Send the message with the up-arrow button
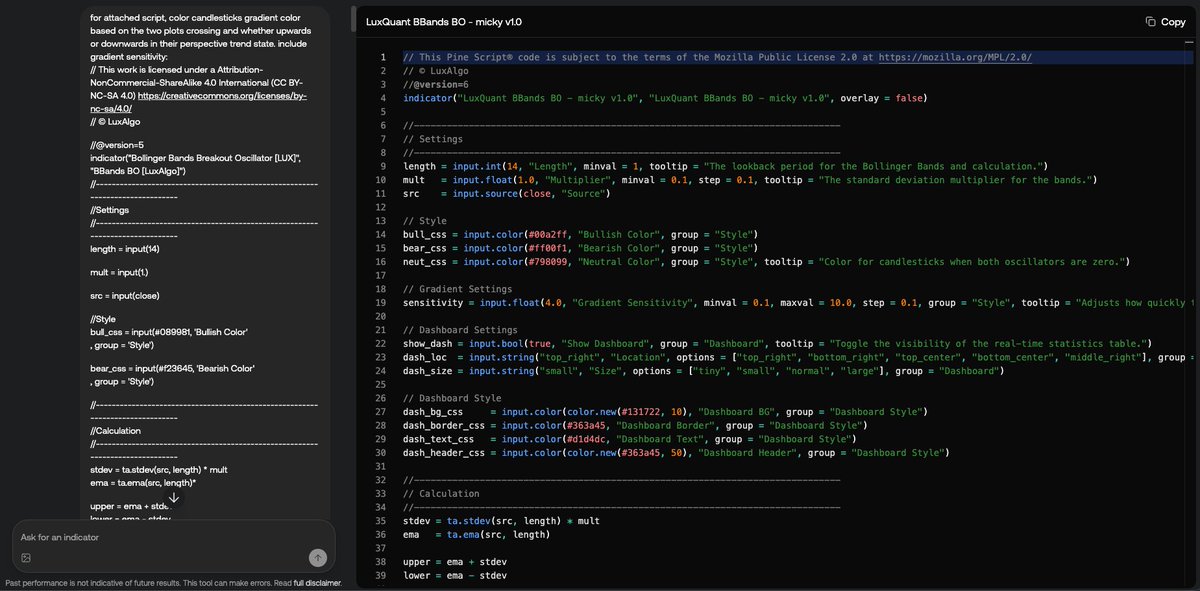Screen dimensions: 1200x591 click(x=318, y=558)
